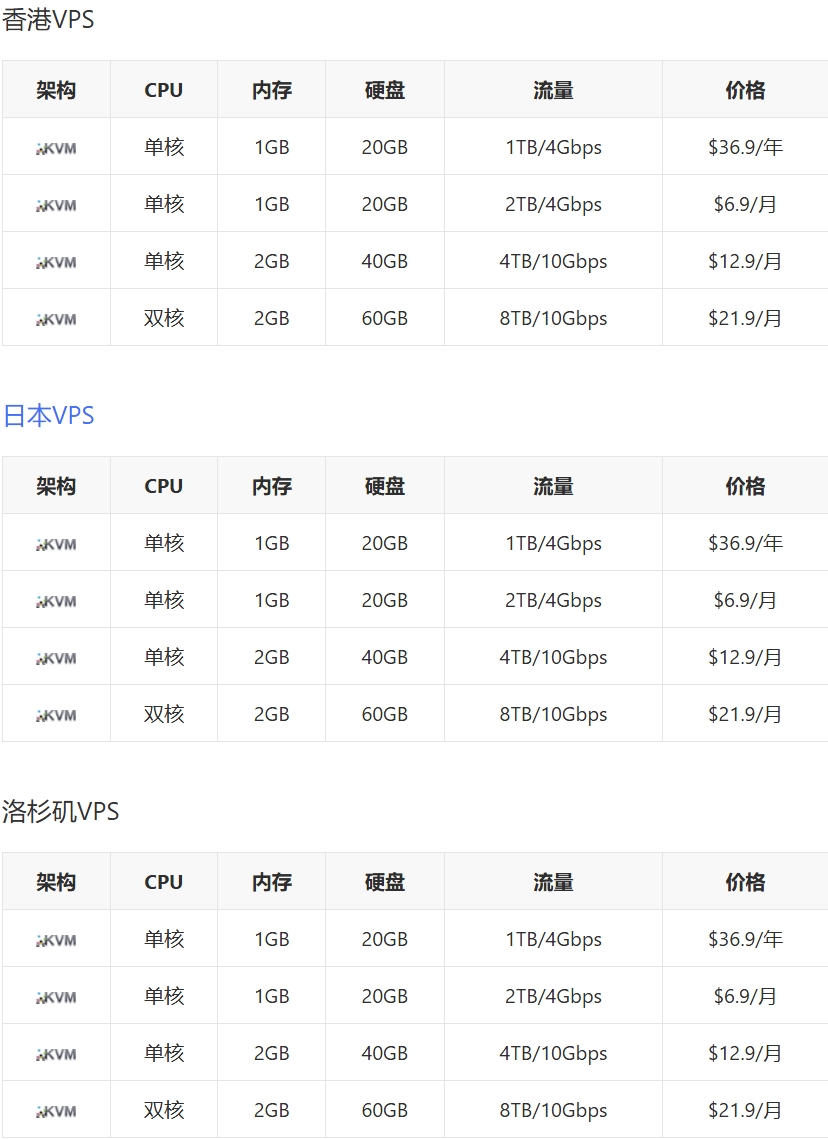Screen dimensions: 828x1139
Task: Click $12.9/月 price in 香港VPS table
Action: pyautogui.click(x=745, y=262)
